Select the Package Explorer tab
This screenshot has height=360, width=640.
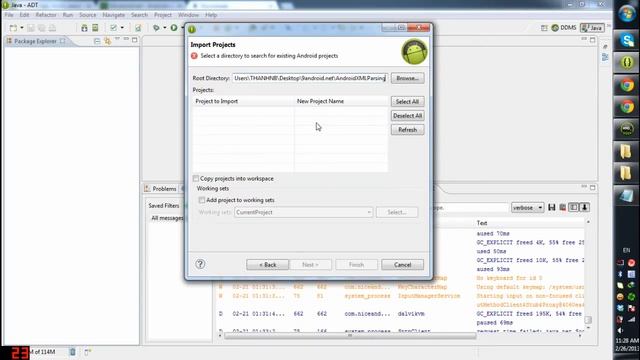[x=35, y=41]
